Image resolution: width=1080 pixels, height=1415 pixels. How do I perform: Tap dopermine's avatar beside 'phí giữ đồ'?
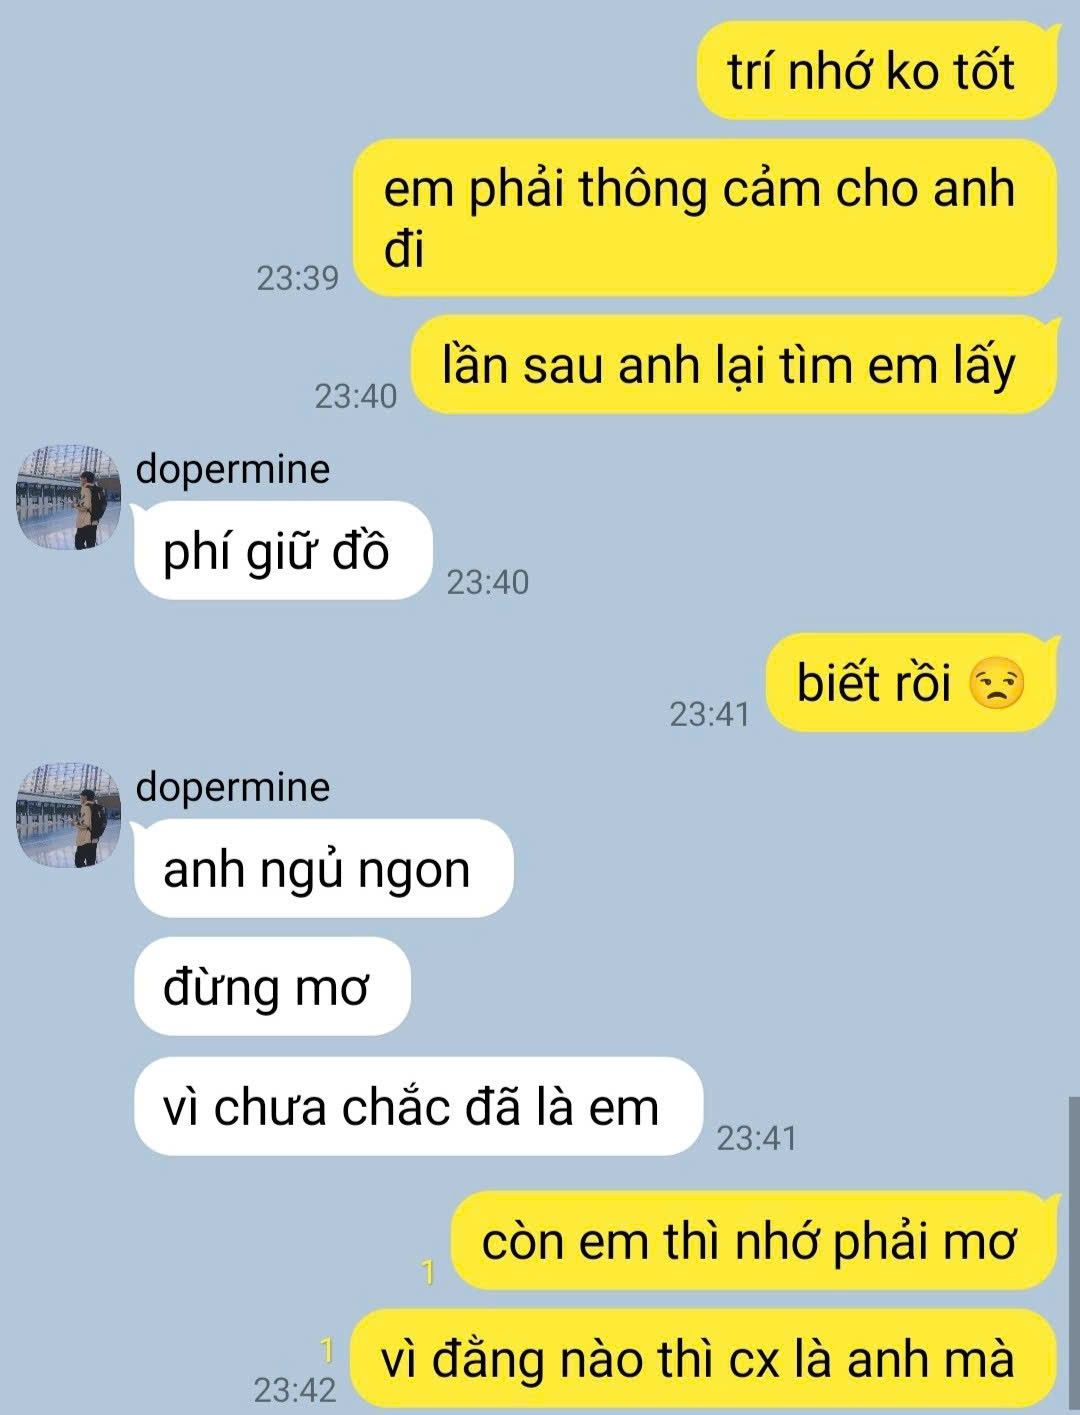tap(70, 497)
